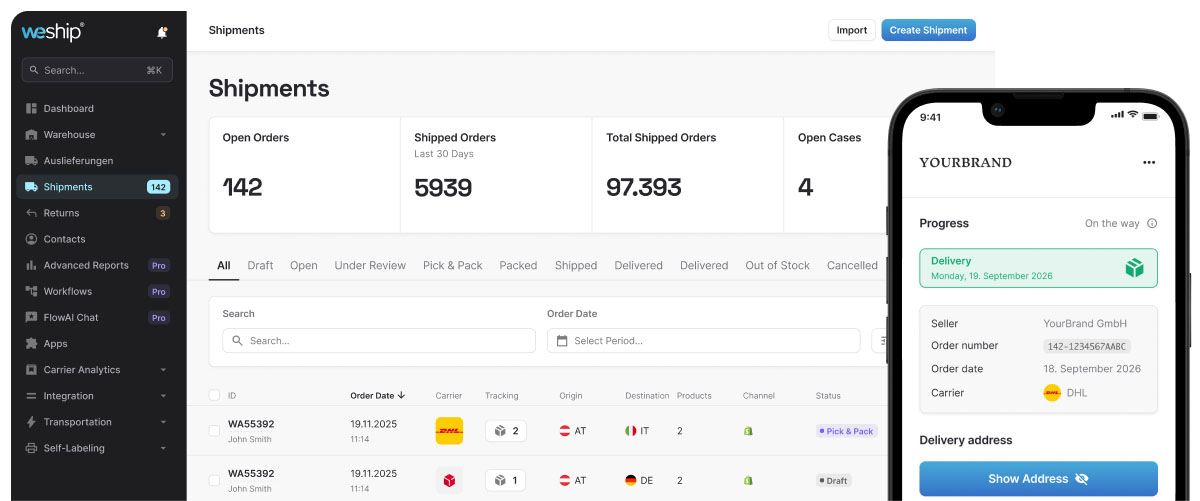The width and height of the screenshot is (1200, 501).
Task: Open Apps from the sidebar puzzle icon
Action: pyautogui.click(x=31, y=344)
